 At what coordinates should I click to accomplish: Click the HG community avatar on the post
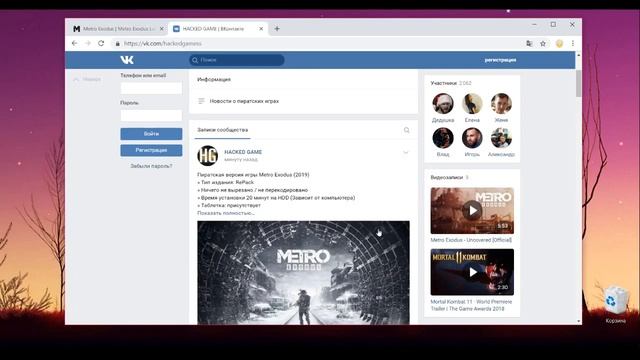(x=207, y=156)
